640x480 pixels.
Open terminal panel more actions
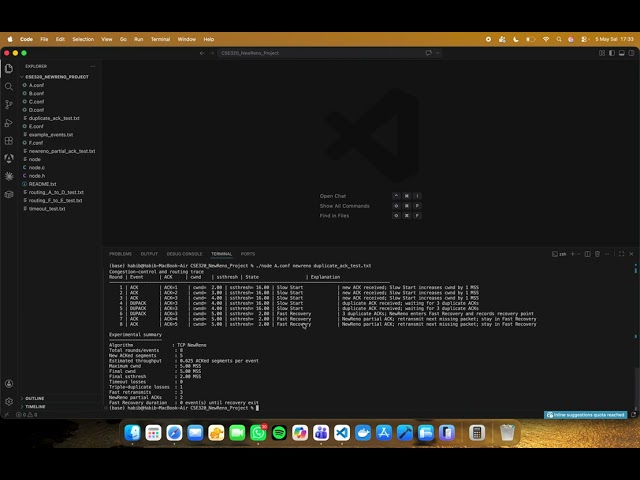coord(607,254)
